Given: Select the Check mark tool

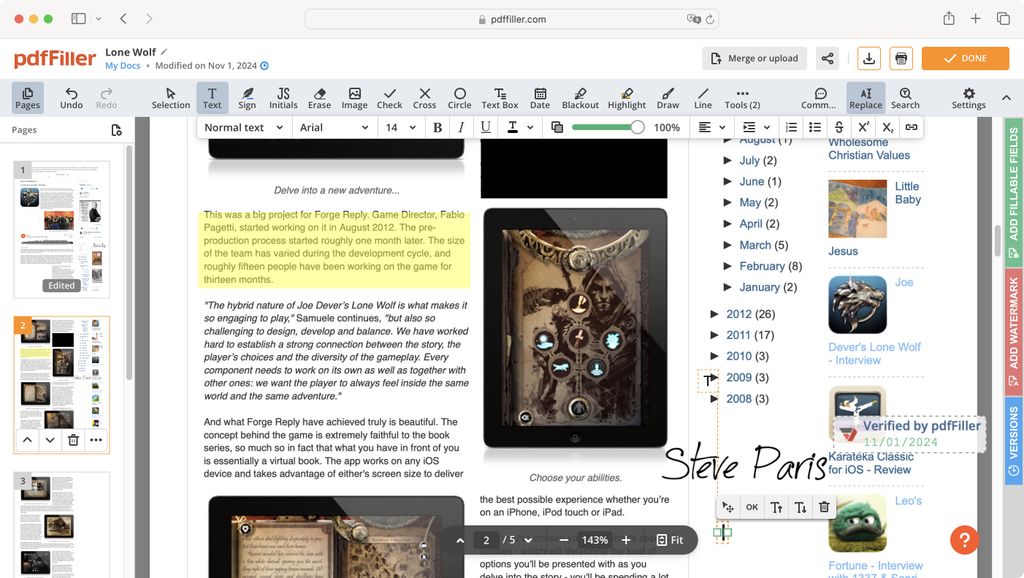Looking at the screenshot, I should [389, 98].
